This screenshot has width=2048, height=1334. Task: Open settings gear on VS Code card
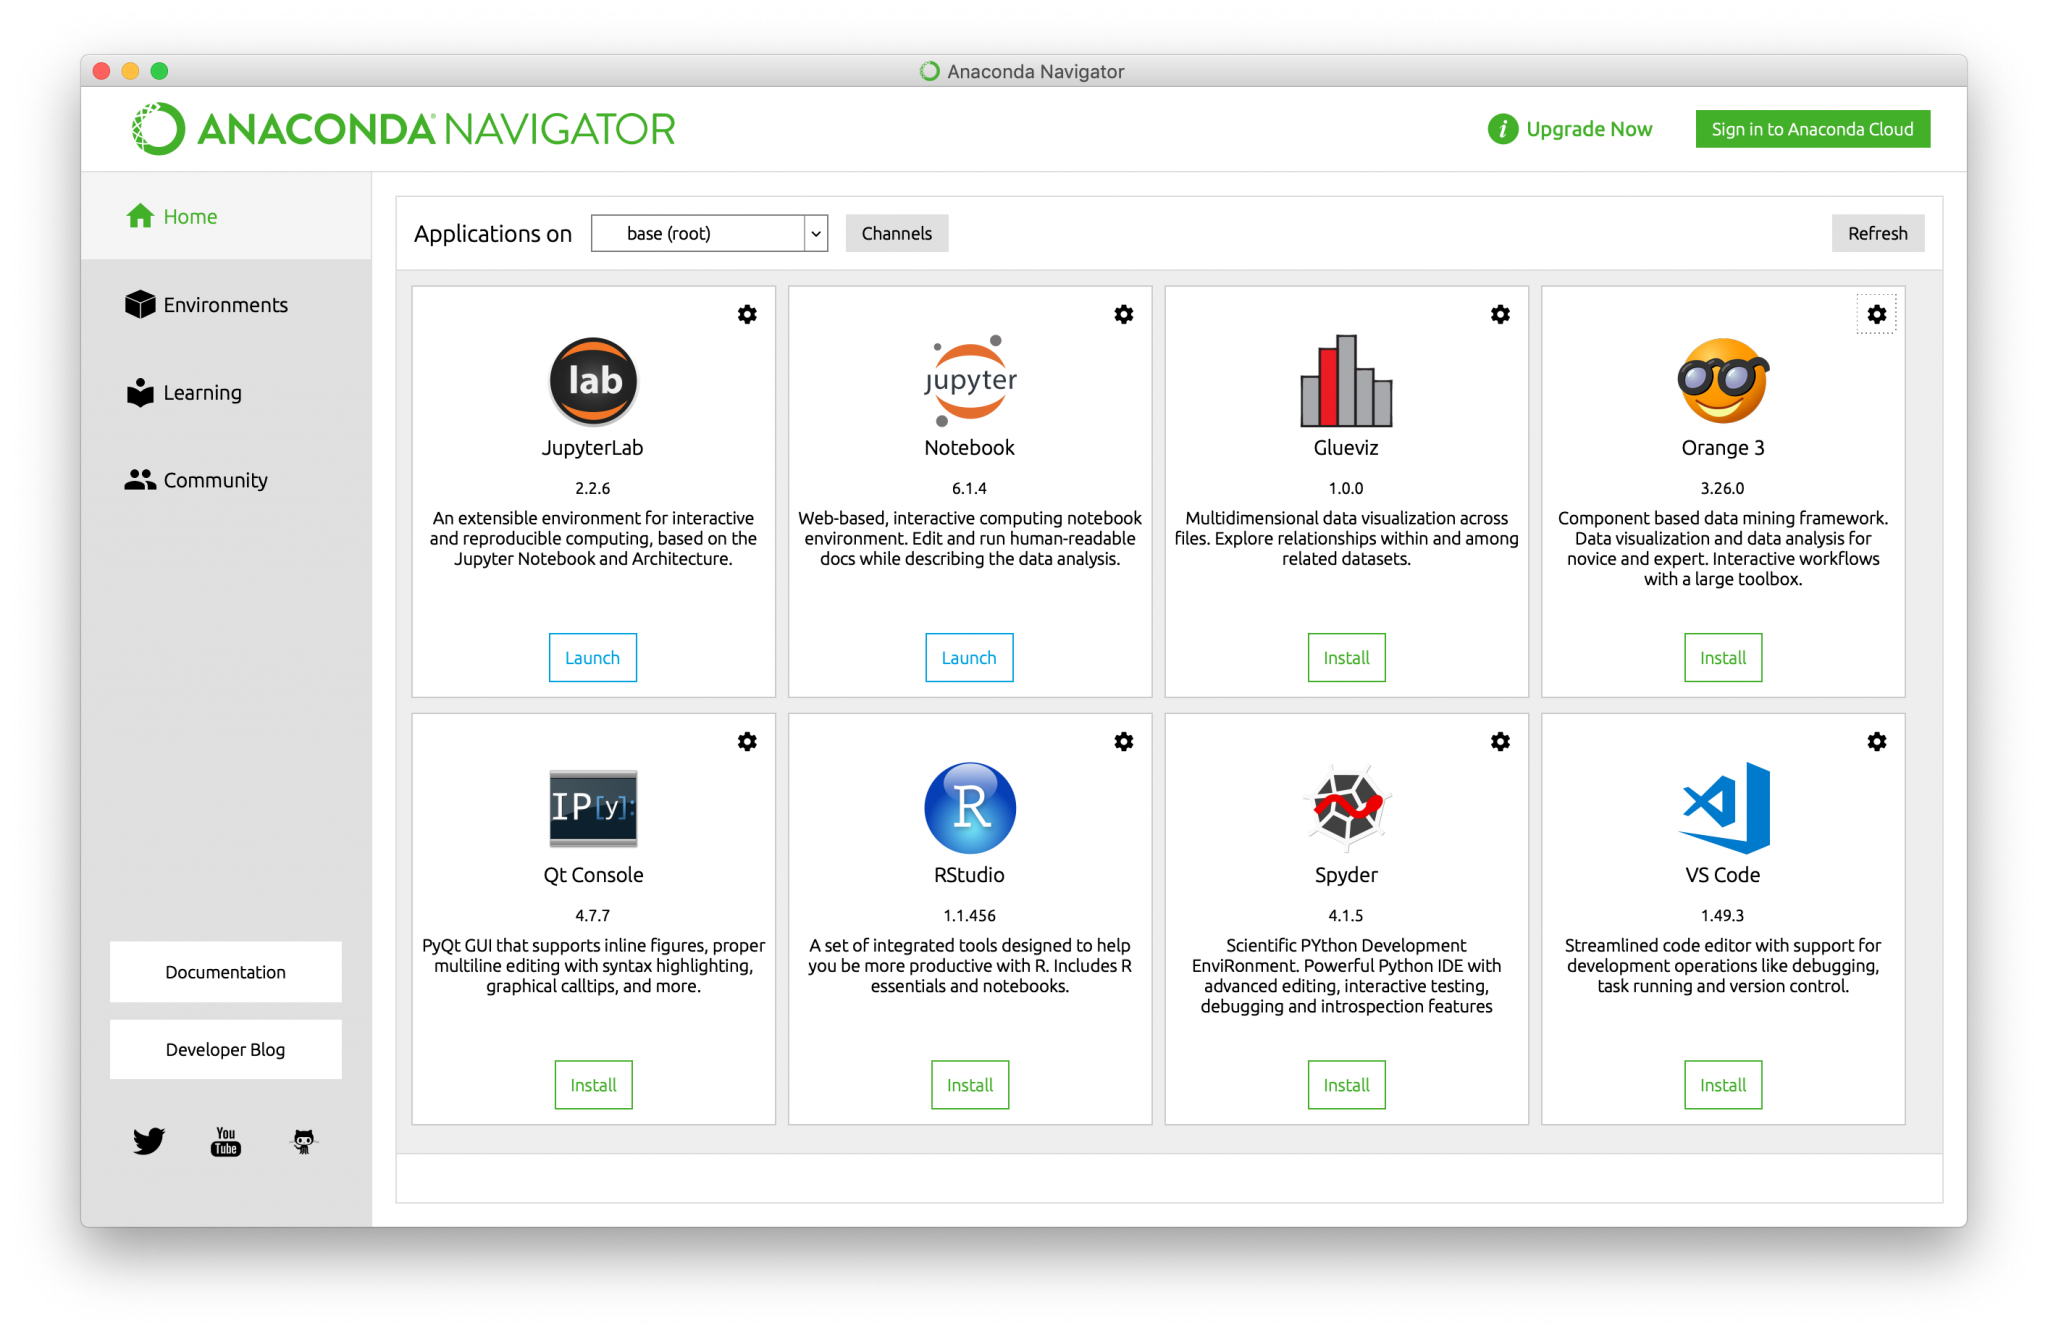[1877, 742]
